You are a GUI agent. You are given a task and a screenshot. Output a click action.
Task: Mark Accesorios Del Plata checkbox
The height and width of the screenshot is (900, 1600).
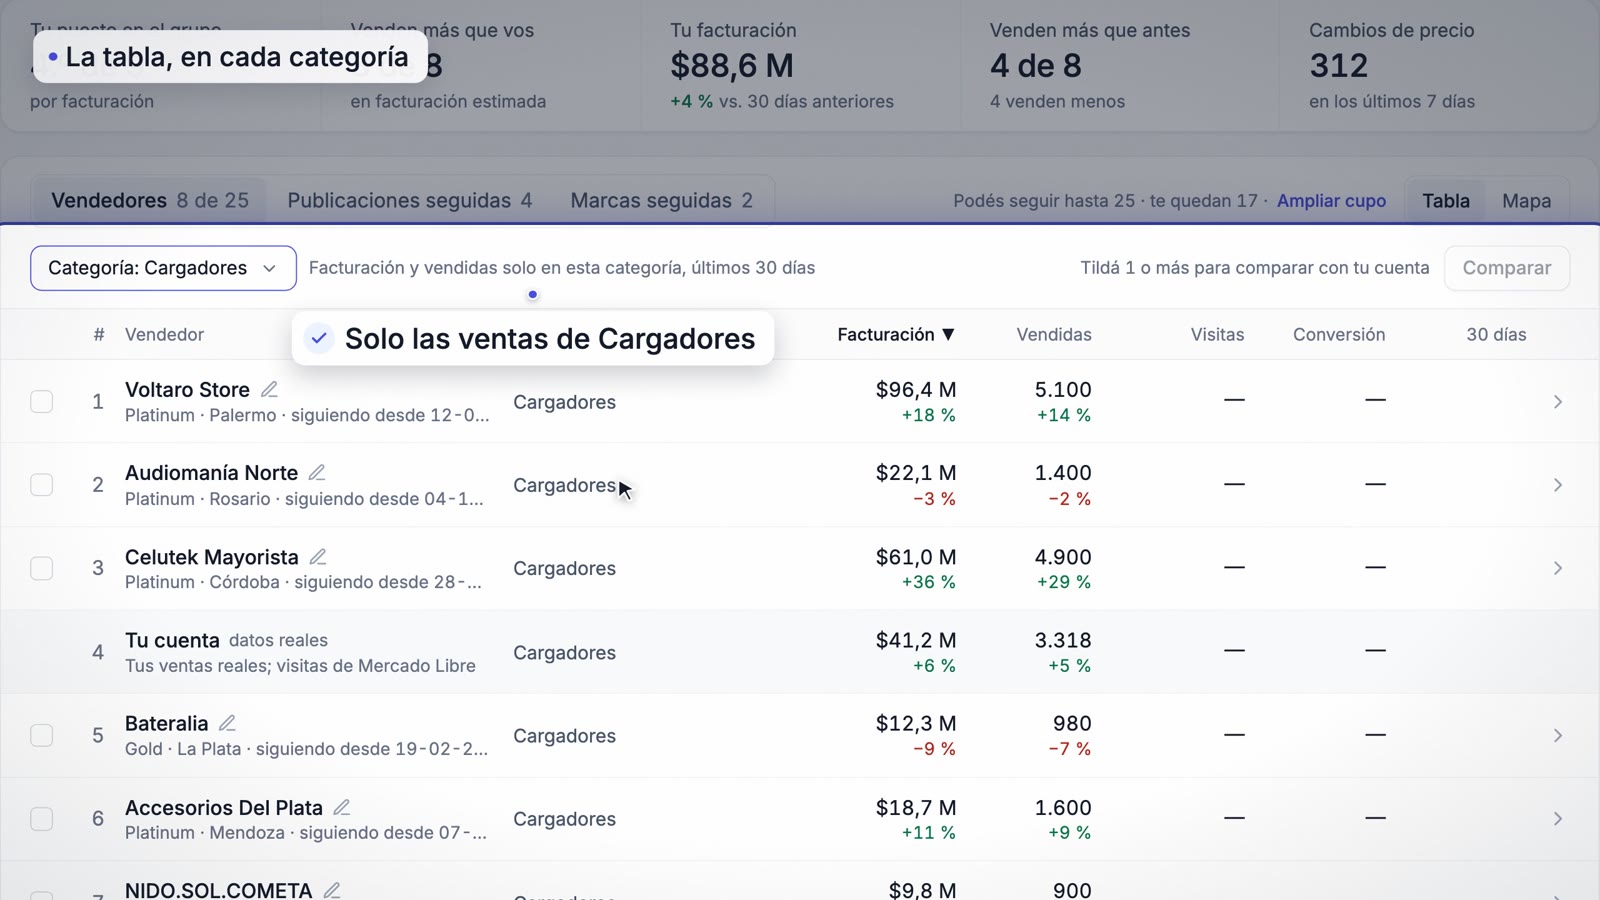point(42,819)
